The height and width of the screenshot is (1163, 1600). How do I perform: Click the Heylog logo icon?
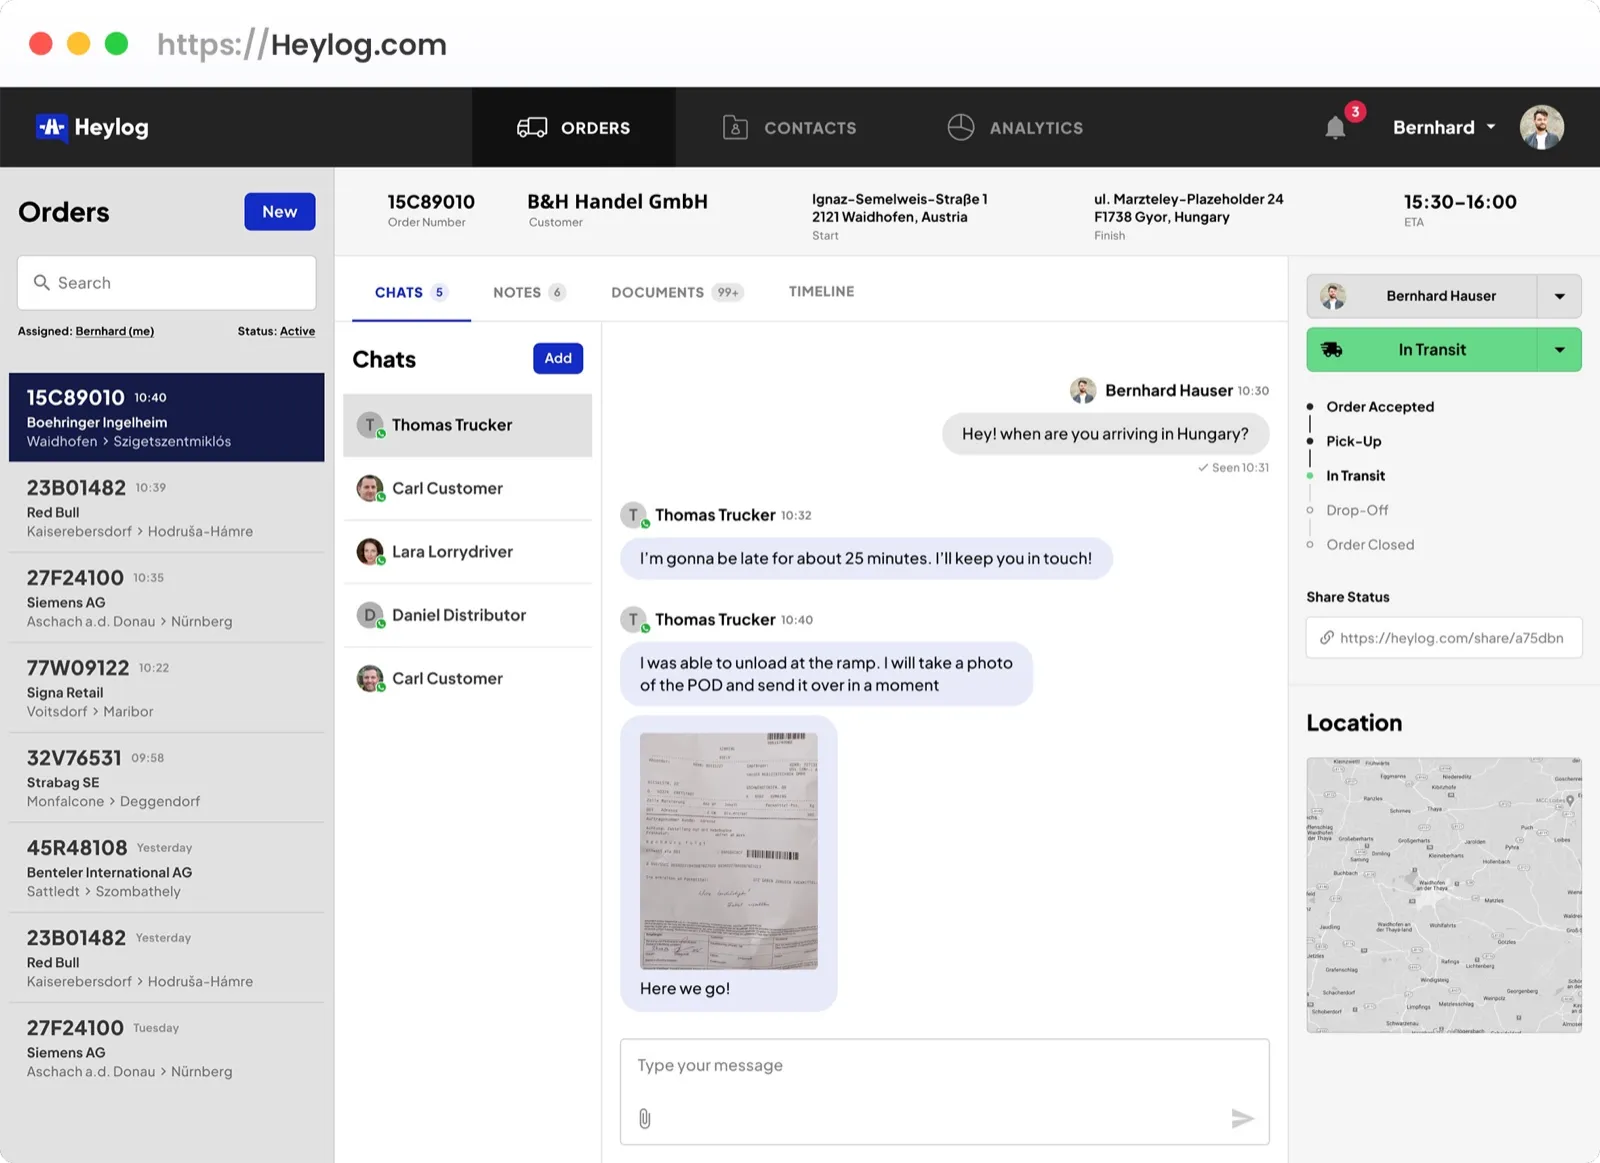coord(51,127)
